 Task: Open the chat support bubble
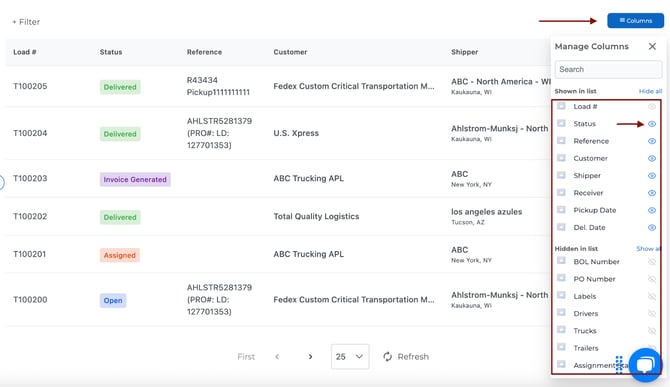coord(645,365)
